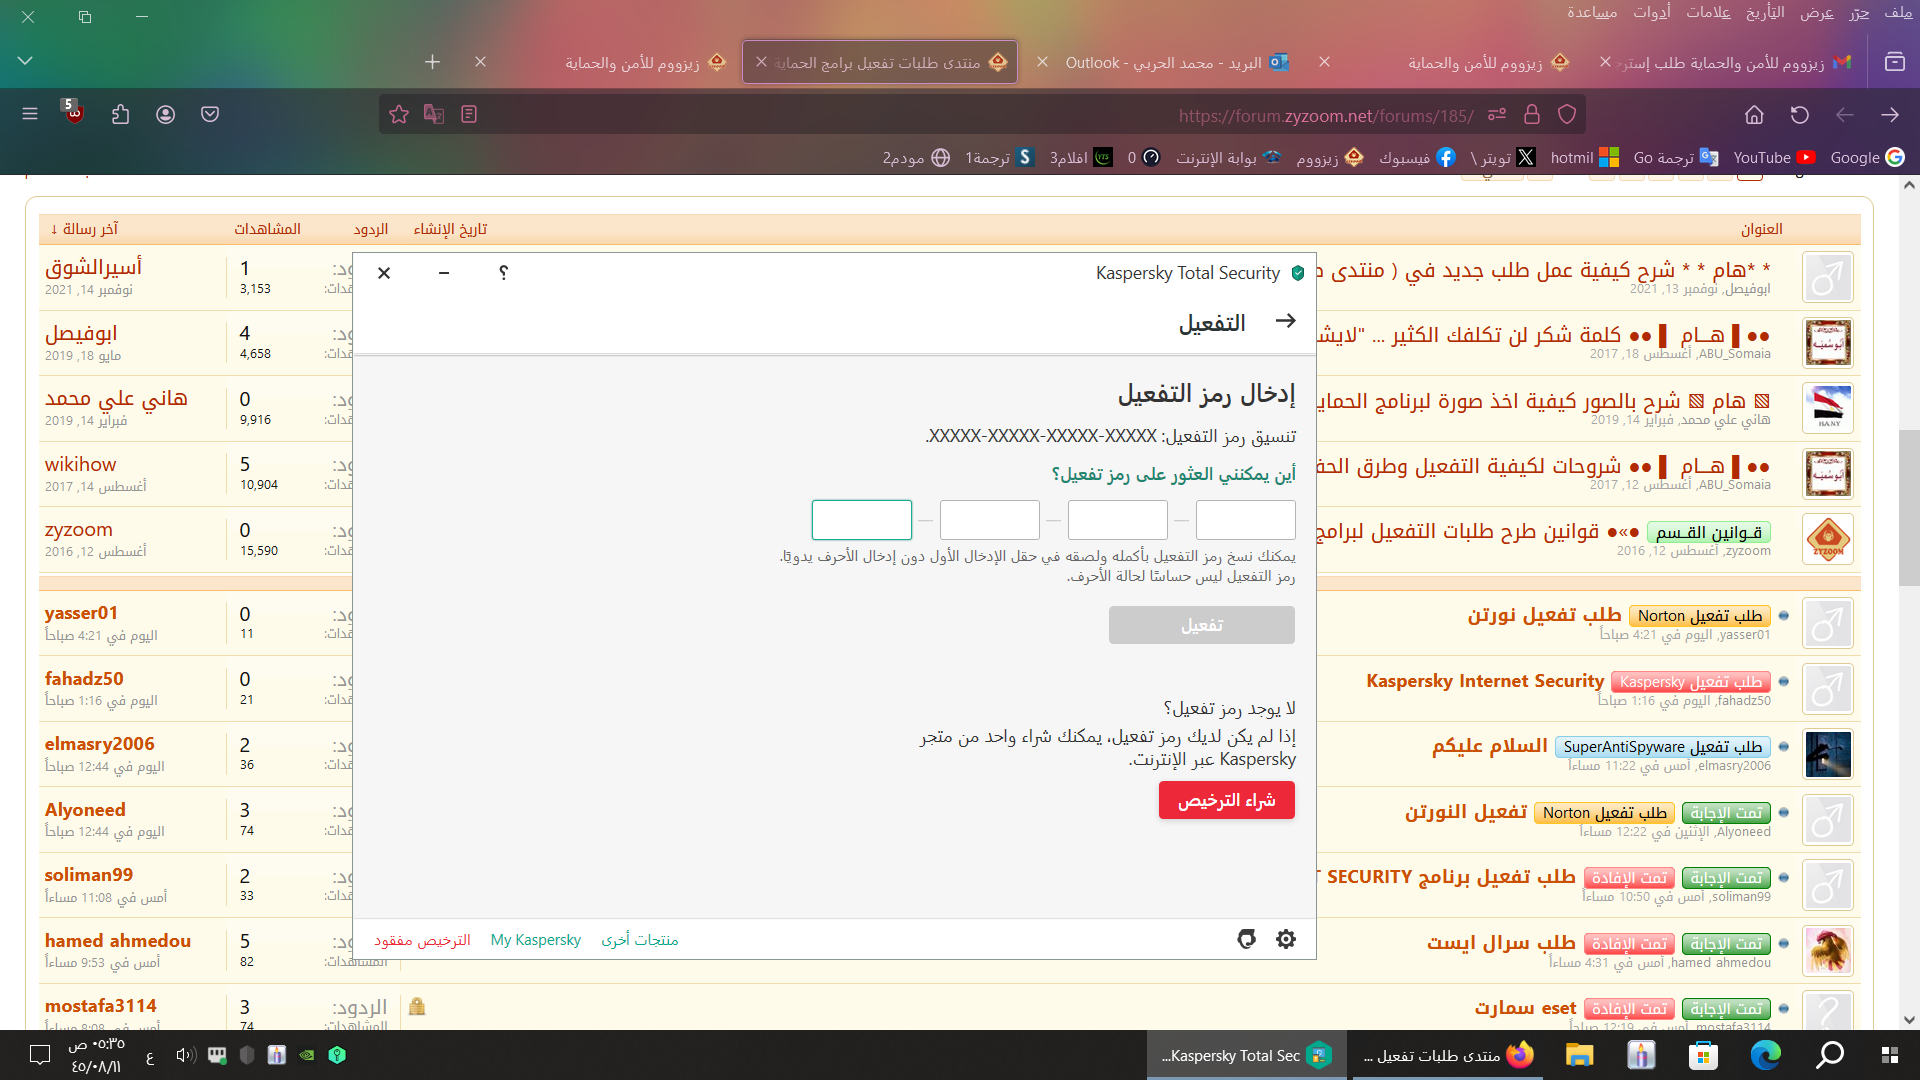Screen dimensions: 1920x1080
Task: Click the page vertical scrollbar
Action: pyautogui.click(x=1909, y=507)
